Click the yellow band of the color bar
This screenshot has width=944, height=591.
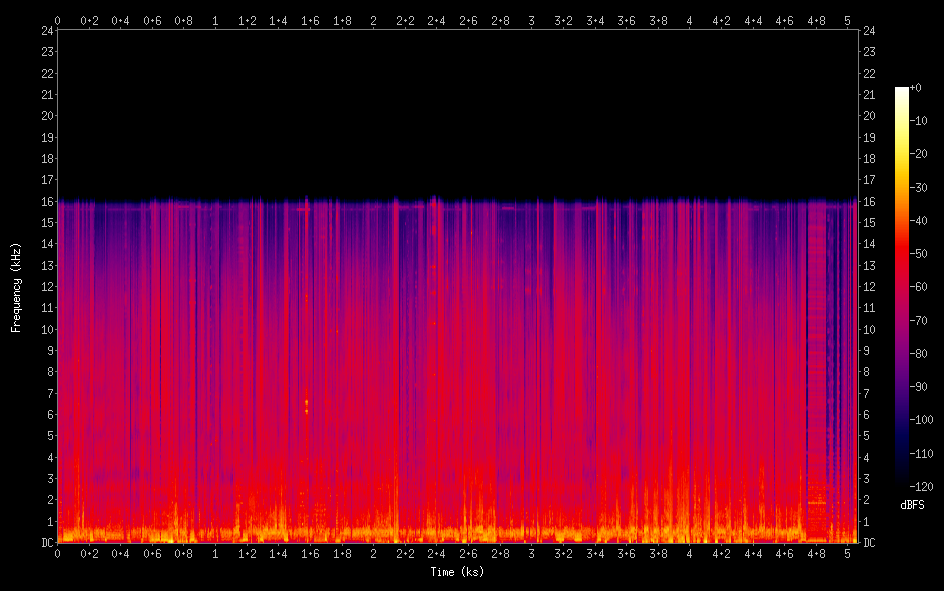pyautogui.click(x=902, y=160)
